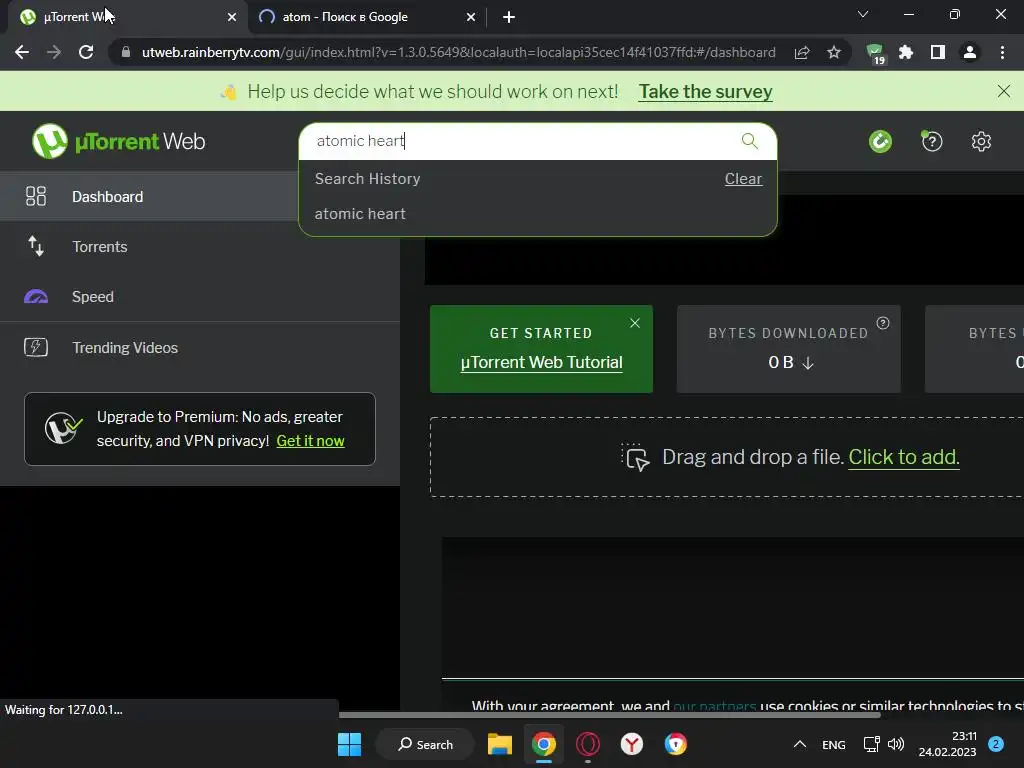The width and height of the screenshot is (1024, 768).
Task: Click the Trending Videos icon in sidebar
Action: tap(36, 347)
